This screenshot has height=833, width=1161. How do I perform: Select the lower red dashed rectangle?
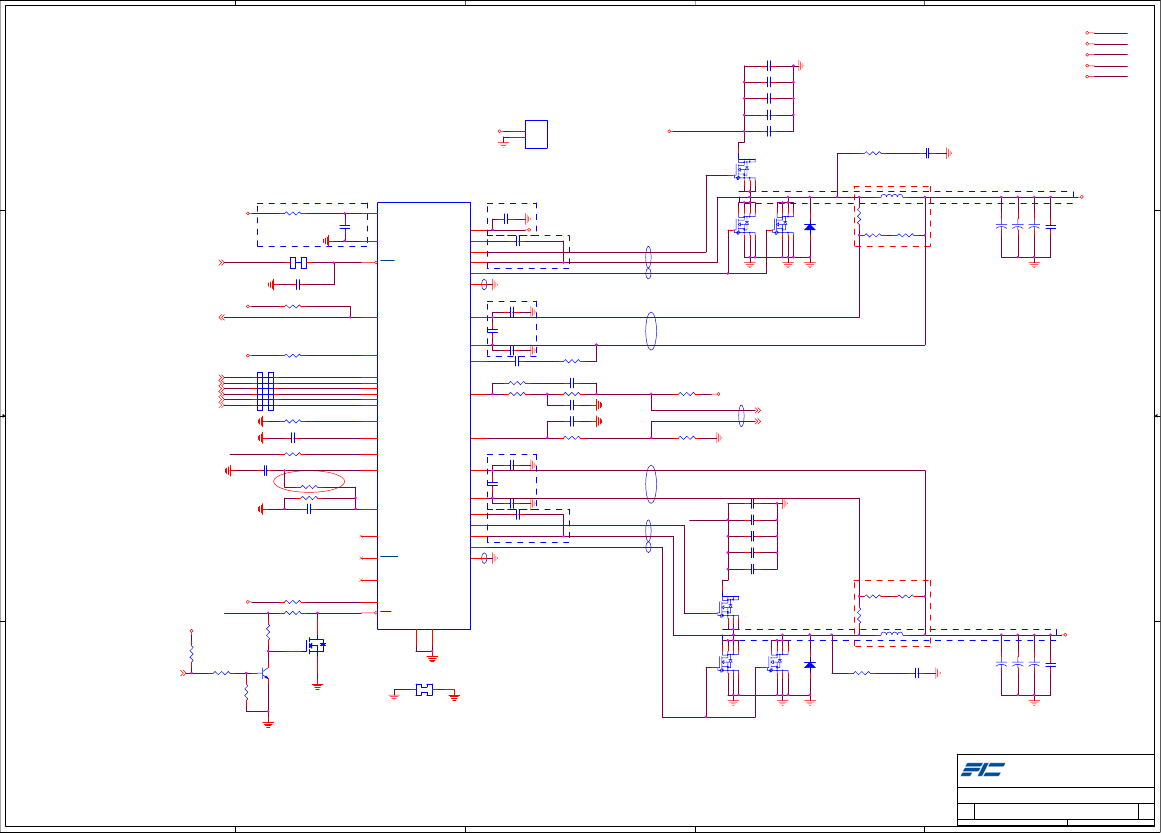(892, 613)
